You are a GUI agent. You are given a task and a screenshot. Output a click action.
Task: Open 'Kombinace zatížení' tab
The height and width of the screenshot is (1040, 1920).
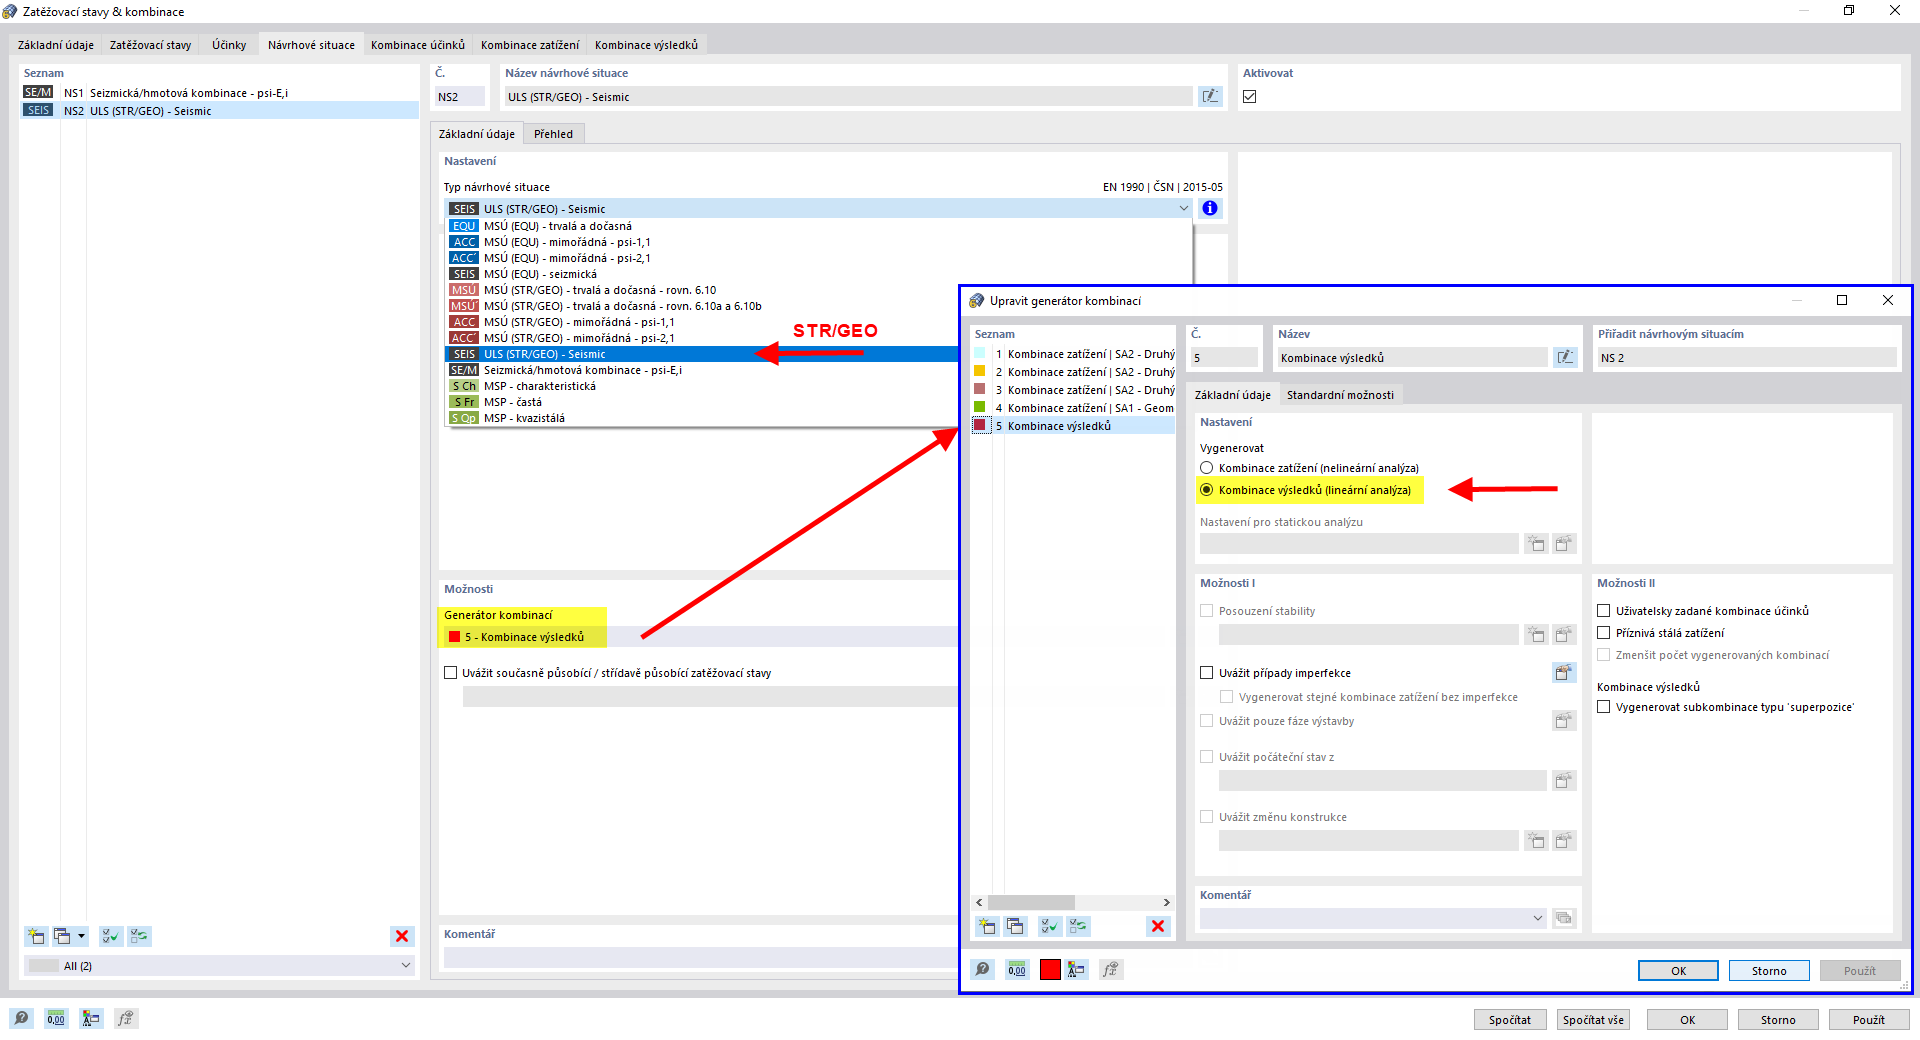pyautogui.click(x=530, y=45)
